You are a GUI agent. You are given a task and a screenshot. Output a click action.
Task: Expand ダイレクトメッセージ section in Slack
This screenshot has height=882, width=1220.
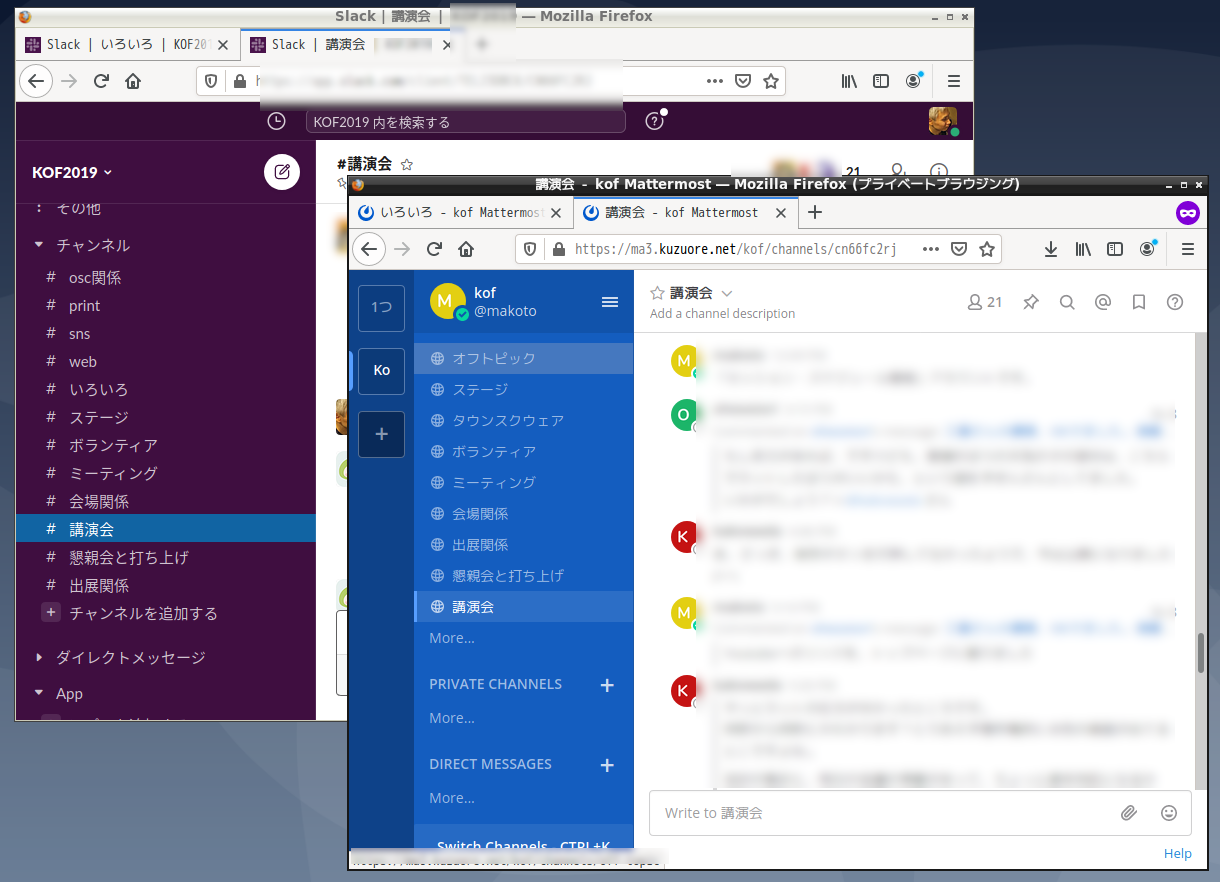click(39, 657)
